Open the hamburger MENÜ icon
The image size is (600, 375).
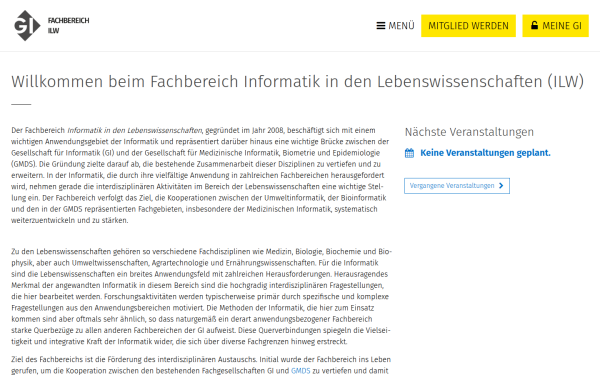pyautogui.click(x=381, y=26)
